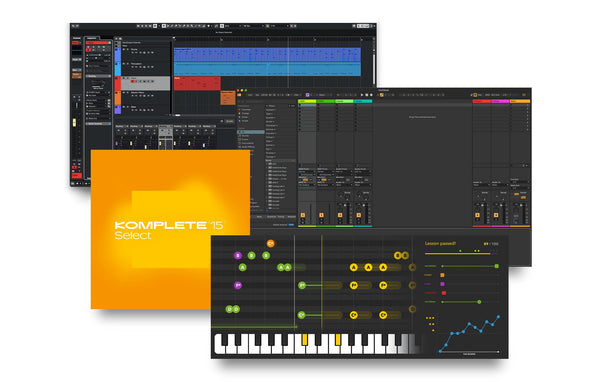Click the purple F# note in the lesson
This screenshot has width=600, height=382.
[x=238, y=285]
